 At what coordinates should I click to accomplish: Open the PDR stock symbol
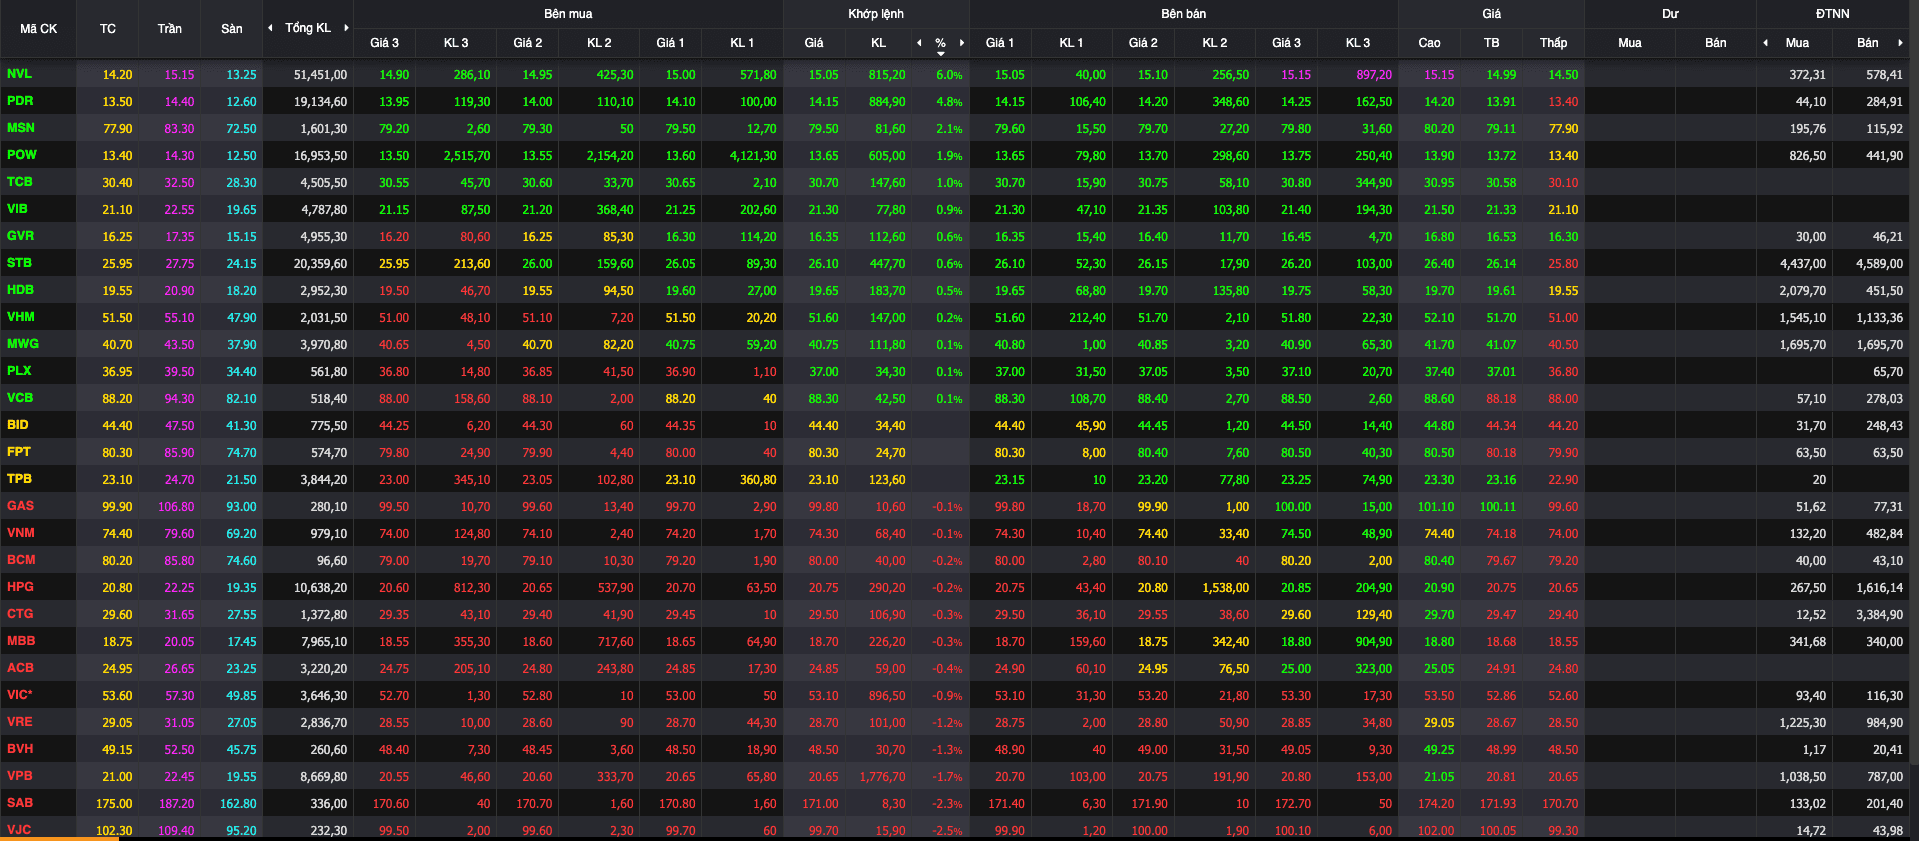[x=20, y=101]
